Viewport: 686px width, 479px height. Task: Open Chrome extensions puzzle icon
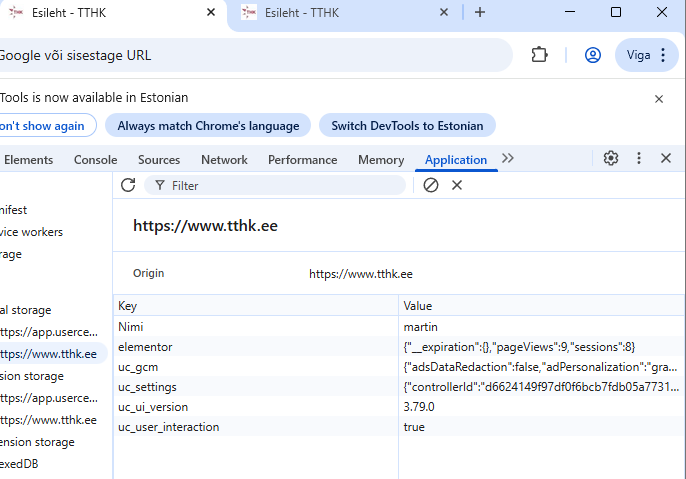539,55
